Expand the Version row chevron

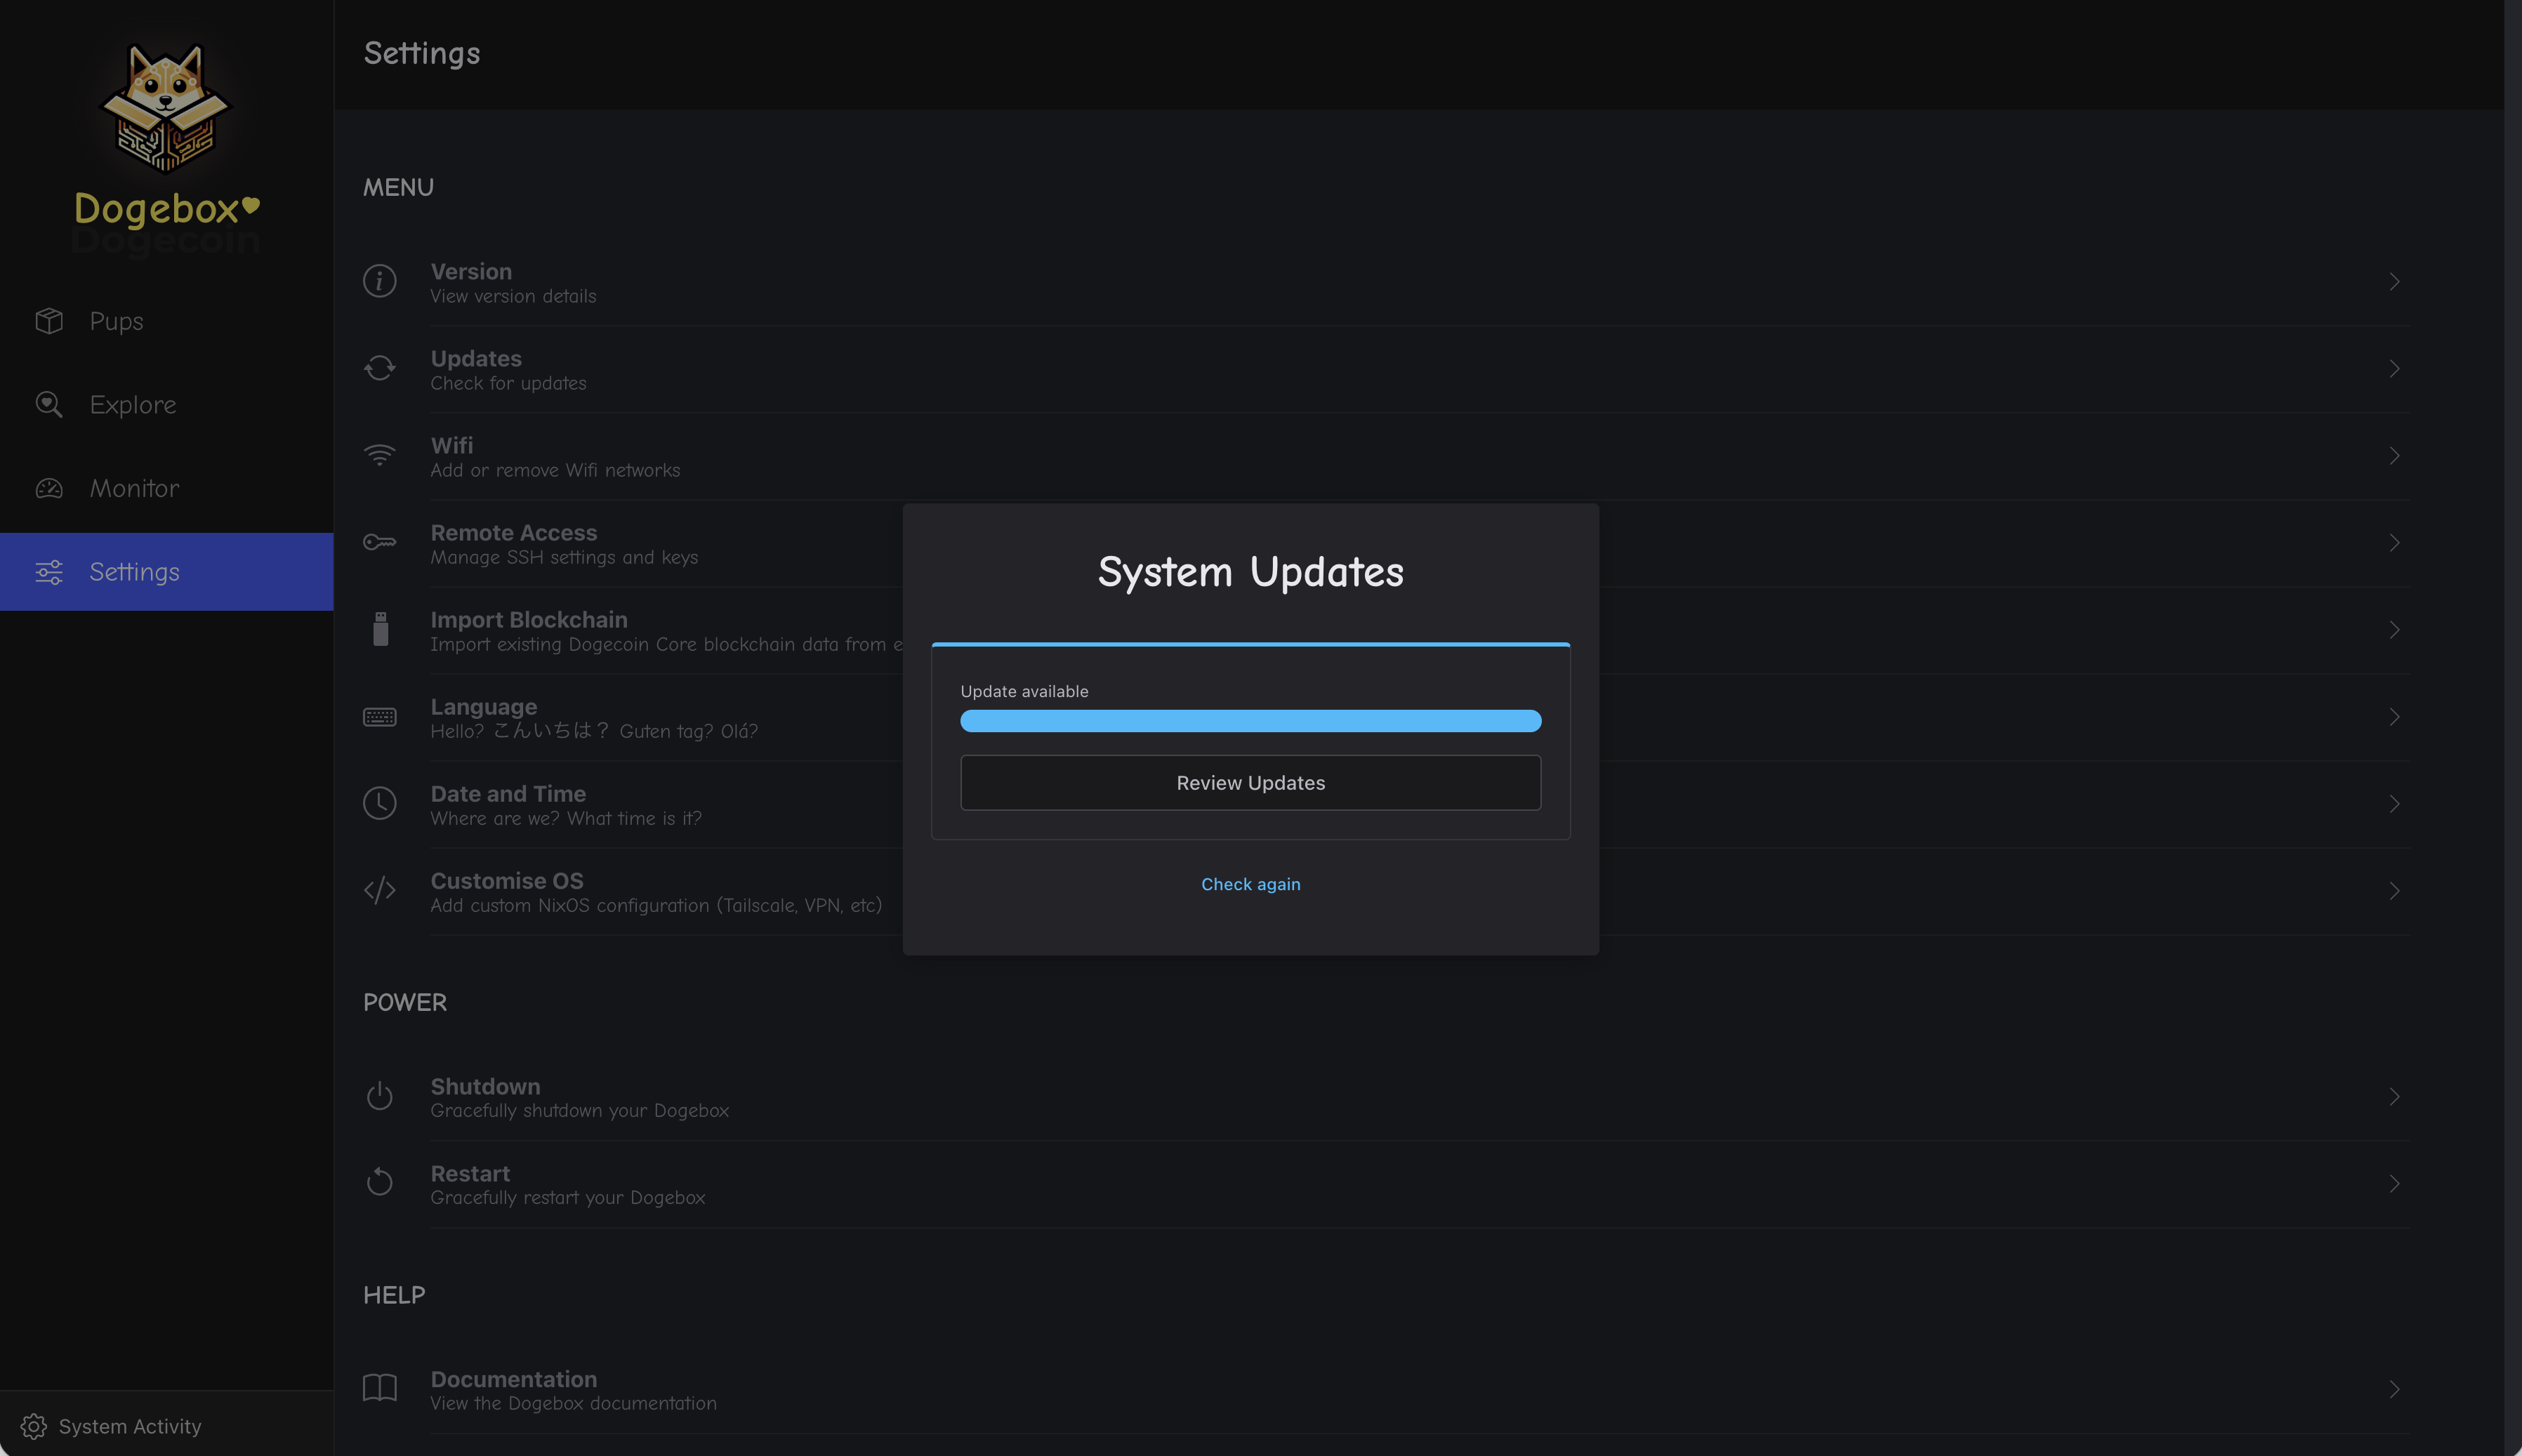2394,282
